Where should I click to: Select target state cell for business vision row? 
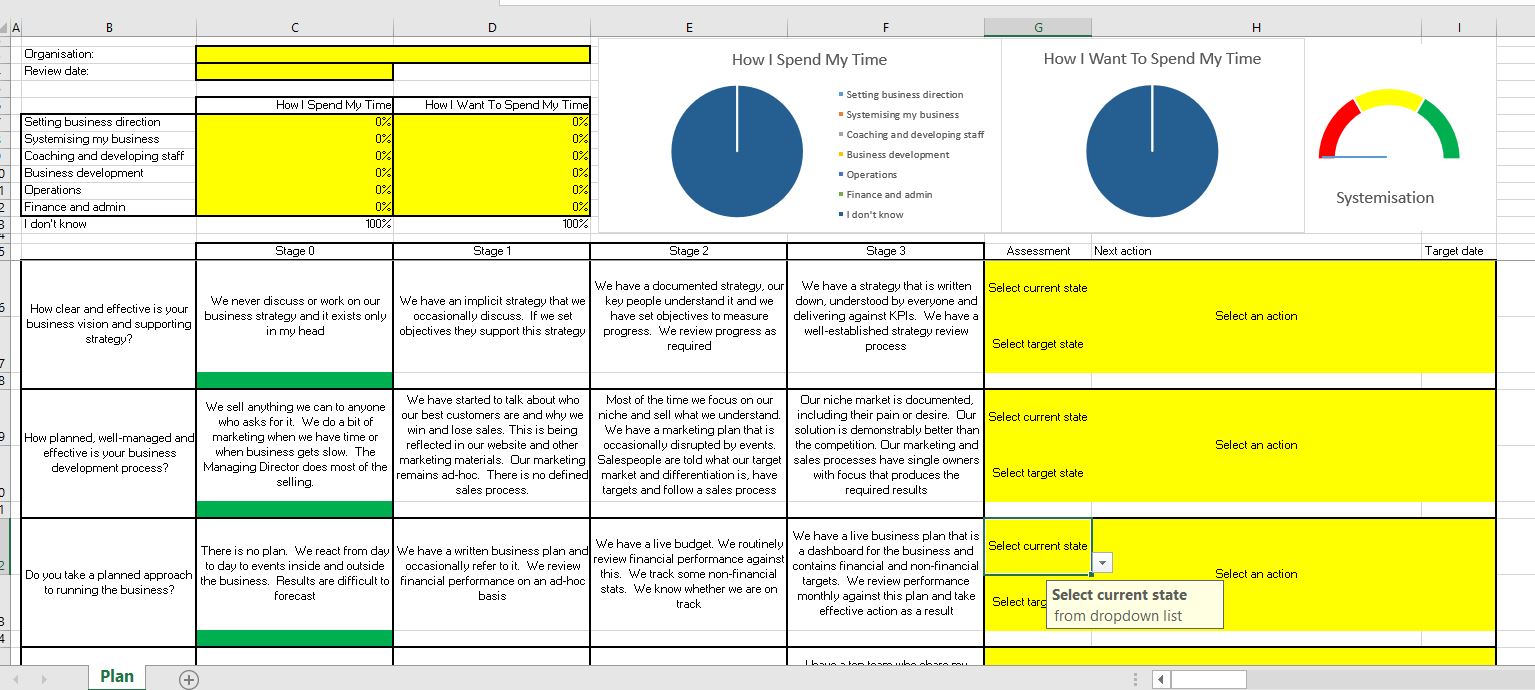tap(1038, 344)
